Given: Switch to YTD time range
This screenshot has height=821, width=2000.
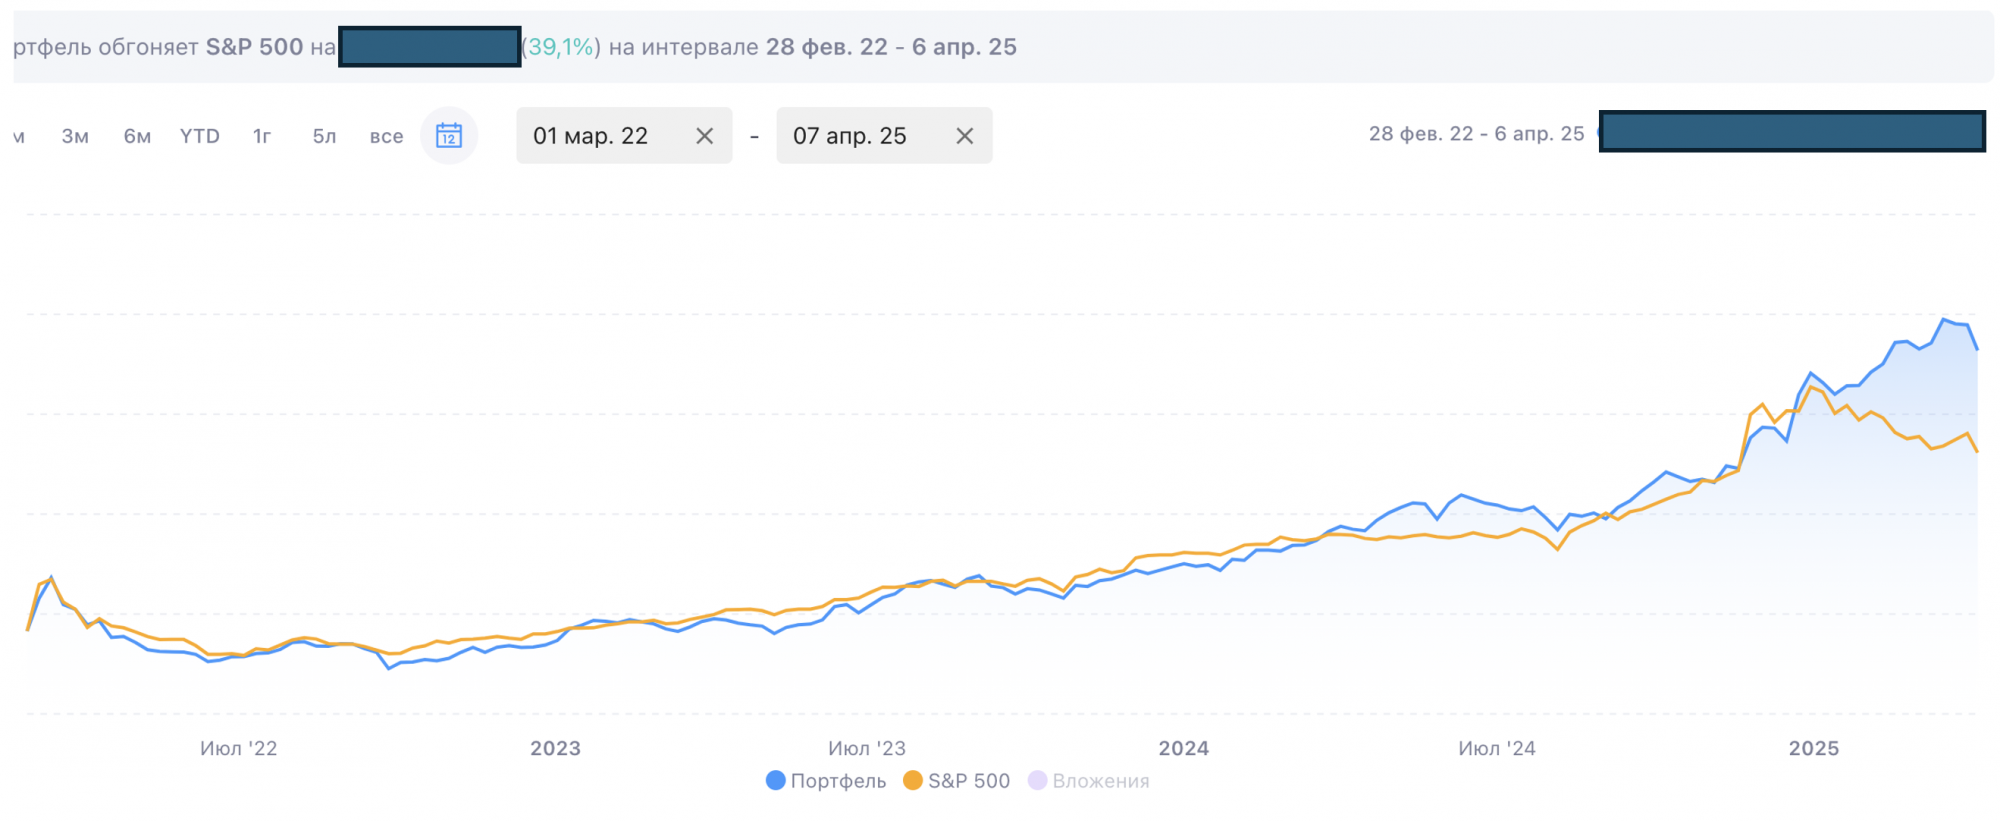Looking at the screenshot, I should tap(200, 136).
